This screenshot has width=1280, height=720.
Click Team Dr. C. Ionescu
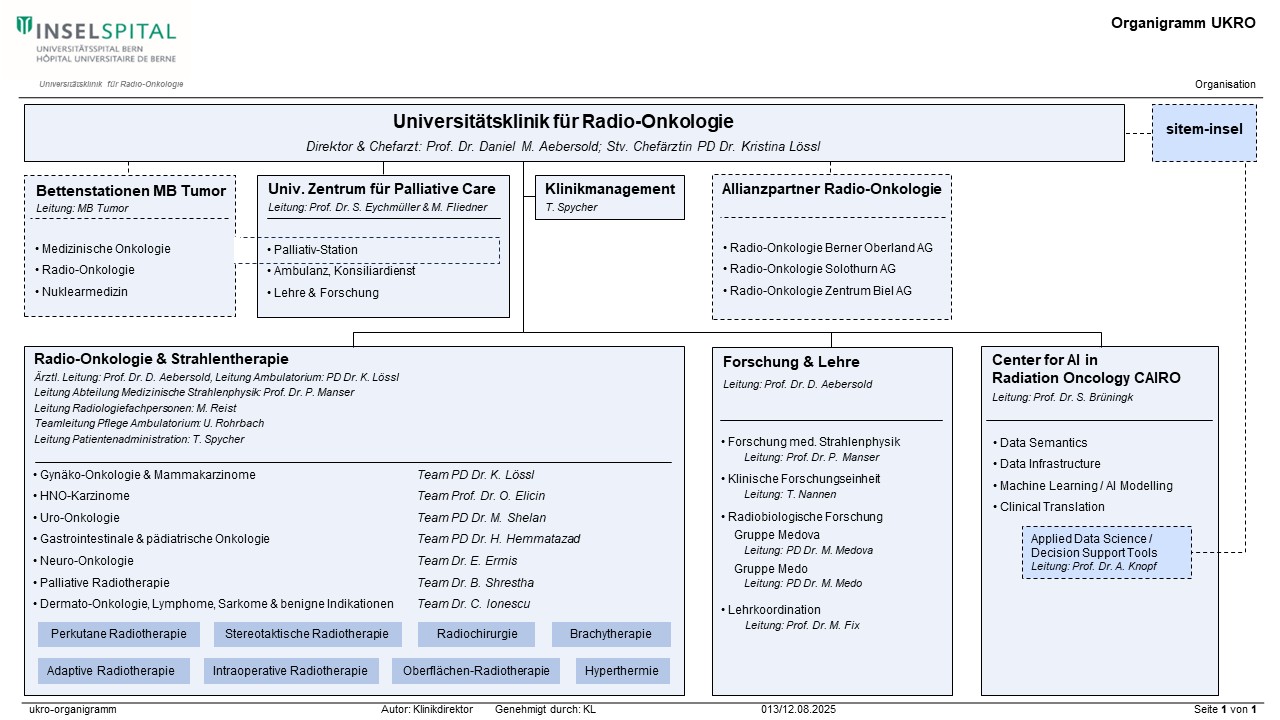click(x=474, y=604)
